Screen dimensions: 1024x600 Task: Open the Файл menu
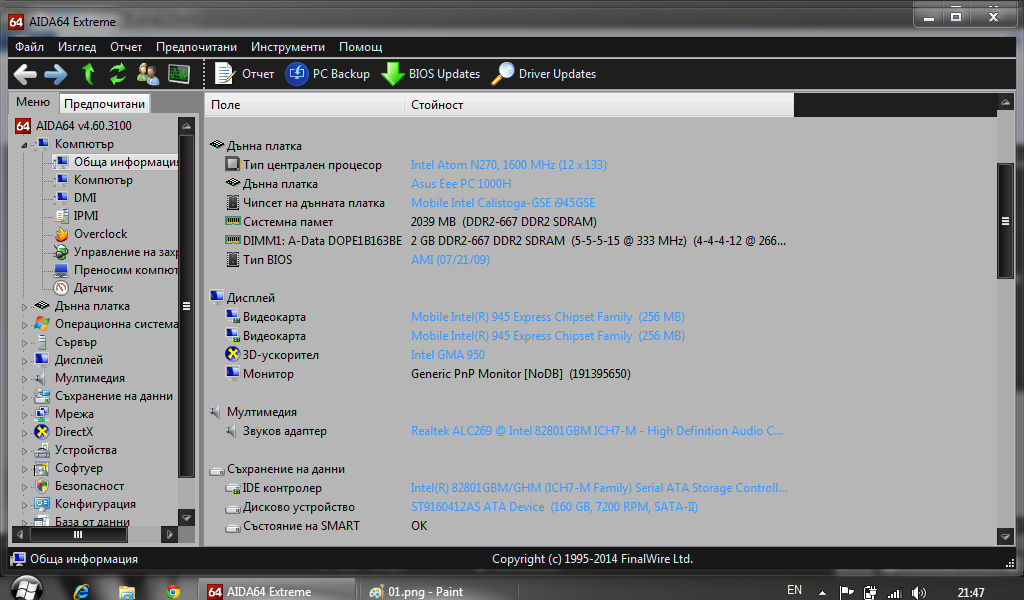tap(29, 47)
